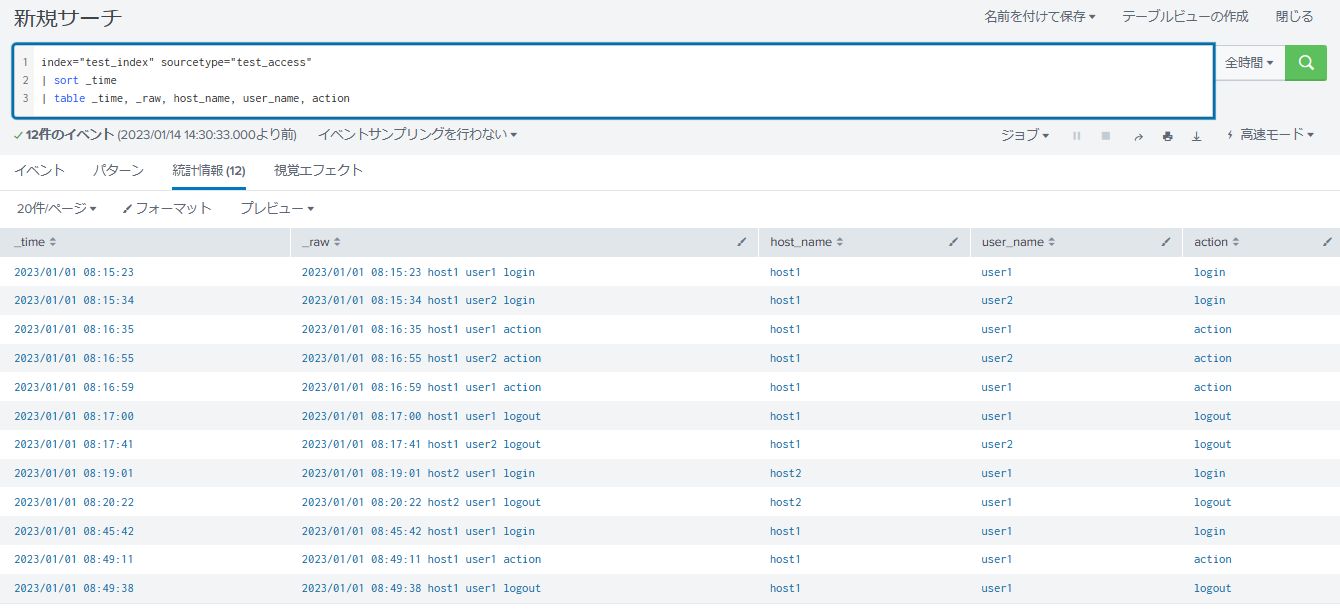Image resolution: width=1340 pixels, height=609 pixels.
Task: Pause the running search job
Action: pos(1076,135)
